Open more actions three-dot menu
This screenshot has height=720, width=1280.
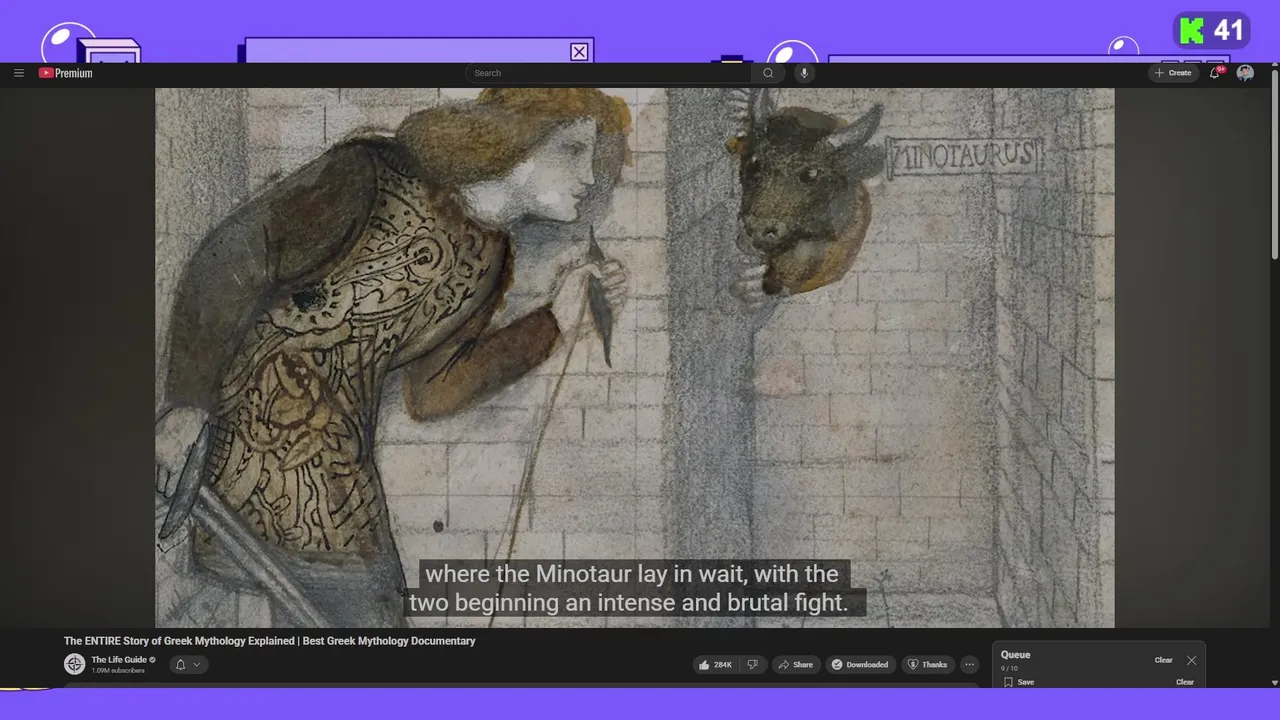(x=969, y=664)
